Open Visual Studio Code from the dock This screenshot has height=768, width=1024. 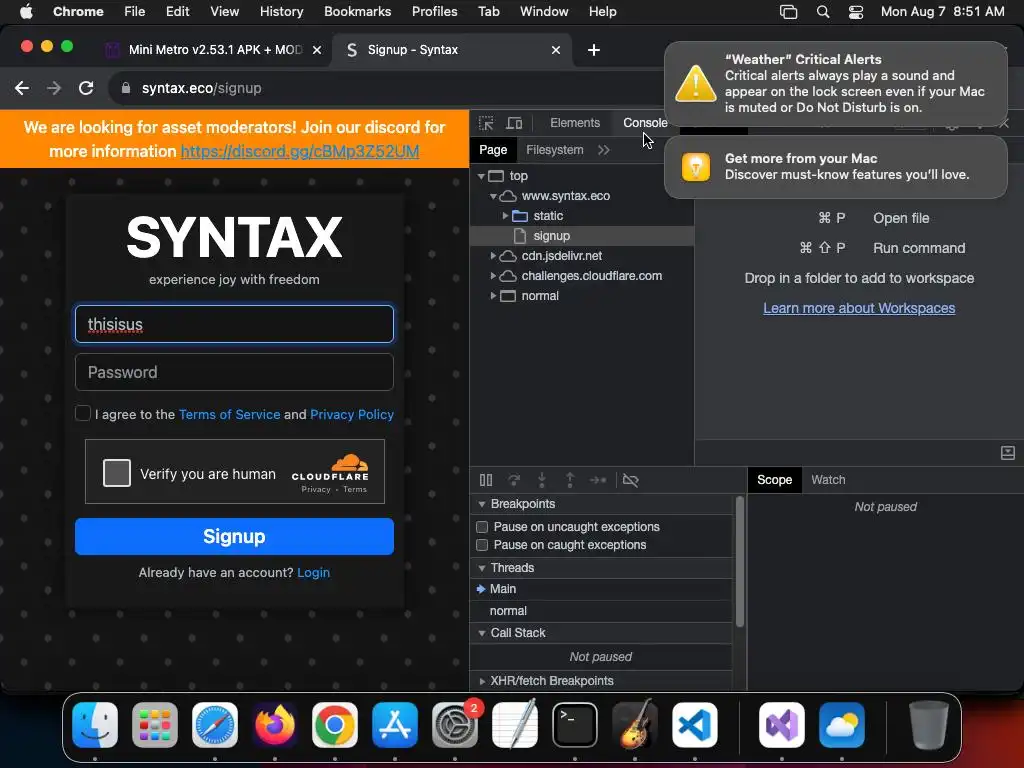pos(695,725)
